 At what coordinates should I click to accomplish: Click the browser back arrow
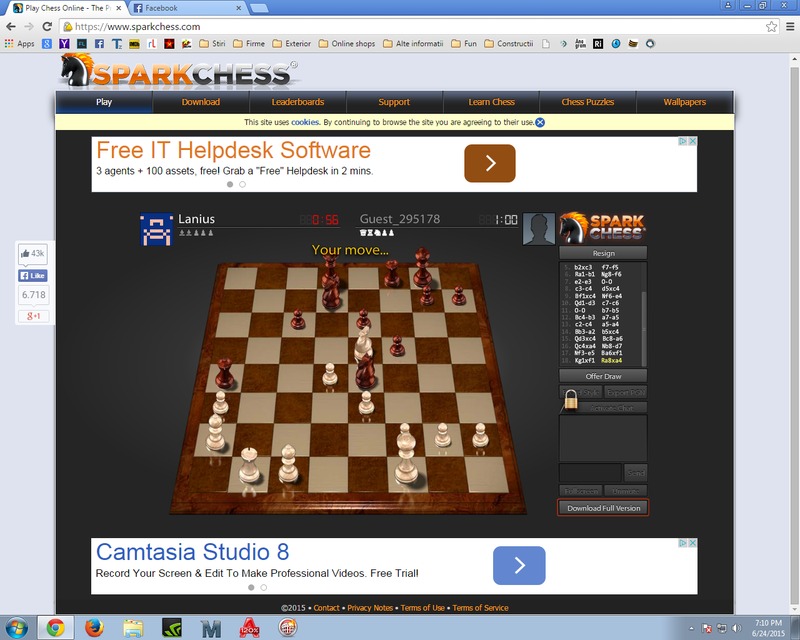pos(11,27)
